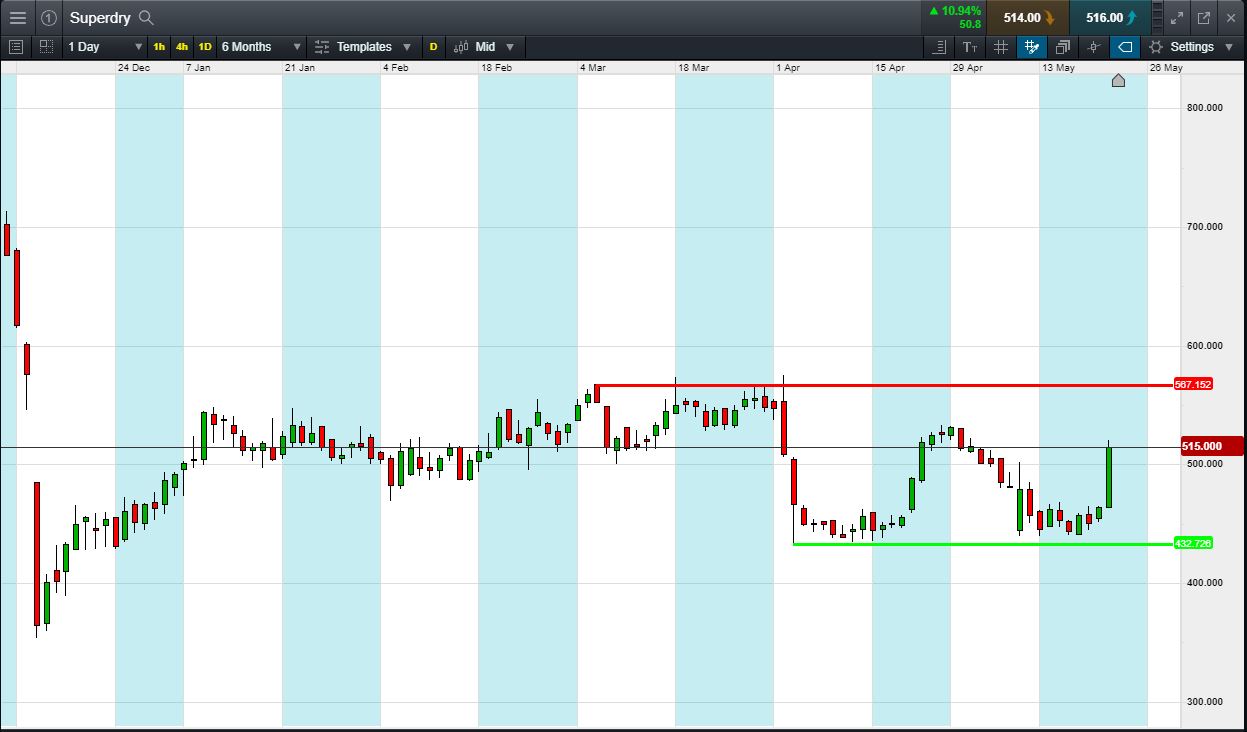The height and width of the screenshot is (732, 1247).
Task: Click the yellow D button
Action: (433, 46)
